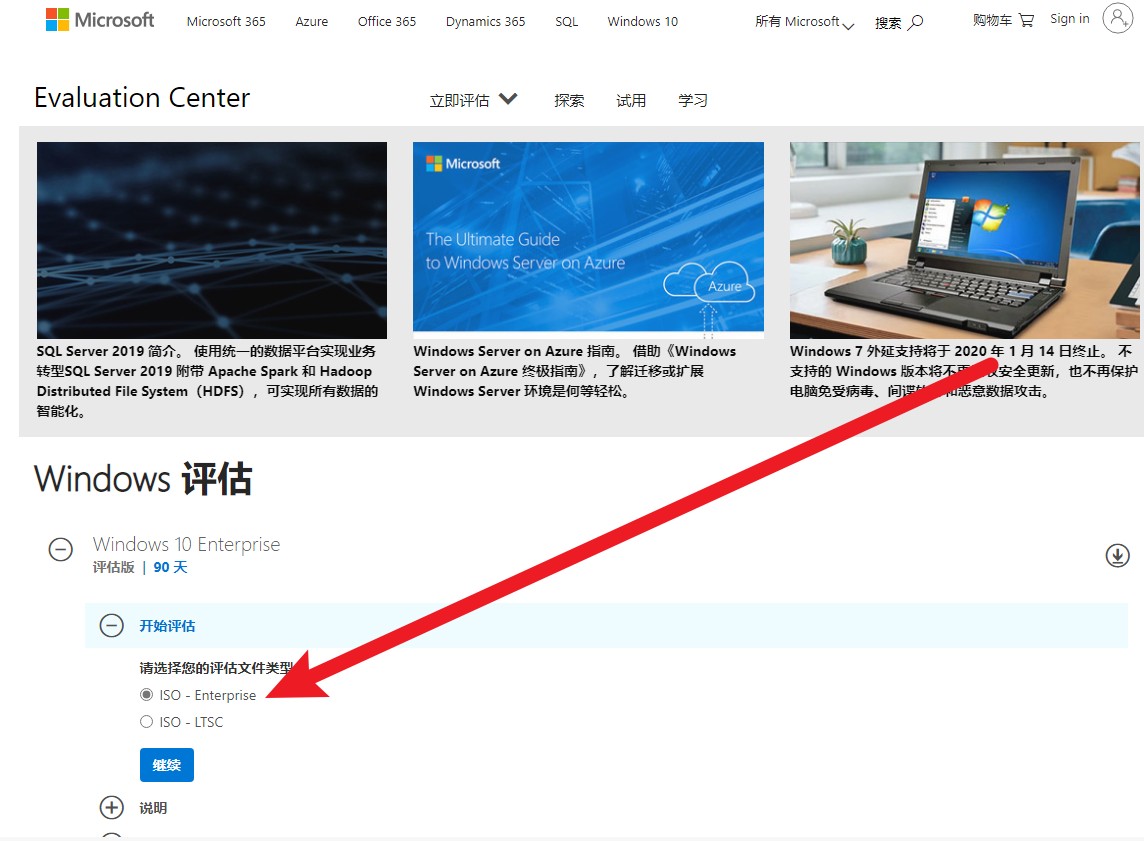
Task: Open the 立即评估 dropdown
Action: pos(473,100)
